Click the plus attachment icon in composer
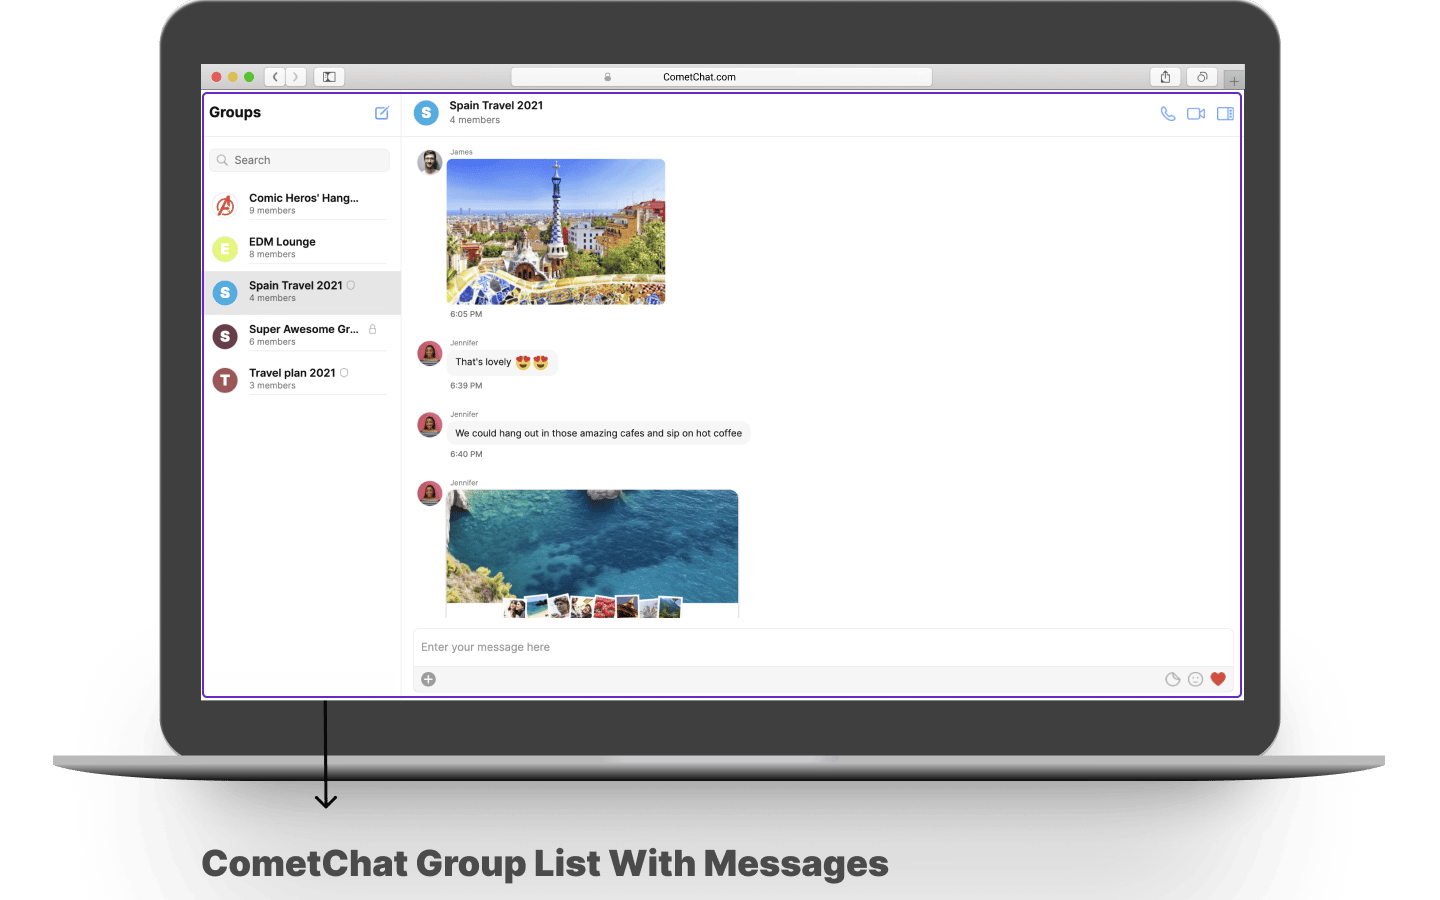Image resolution: width=1440 pixels, height=900 pixels. click(x=429, y=679)
